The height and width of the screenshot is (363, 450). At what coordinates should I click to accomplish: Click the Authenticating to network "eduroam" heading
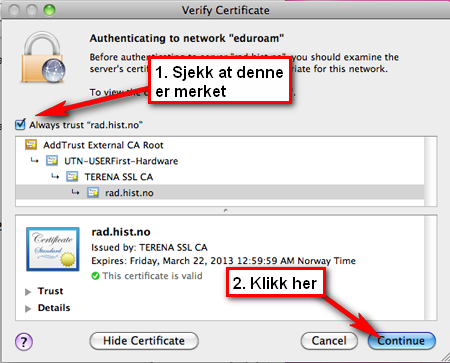(x=187, y=38)
